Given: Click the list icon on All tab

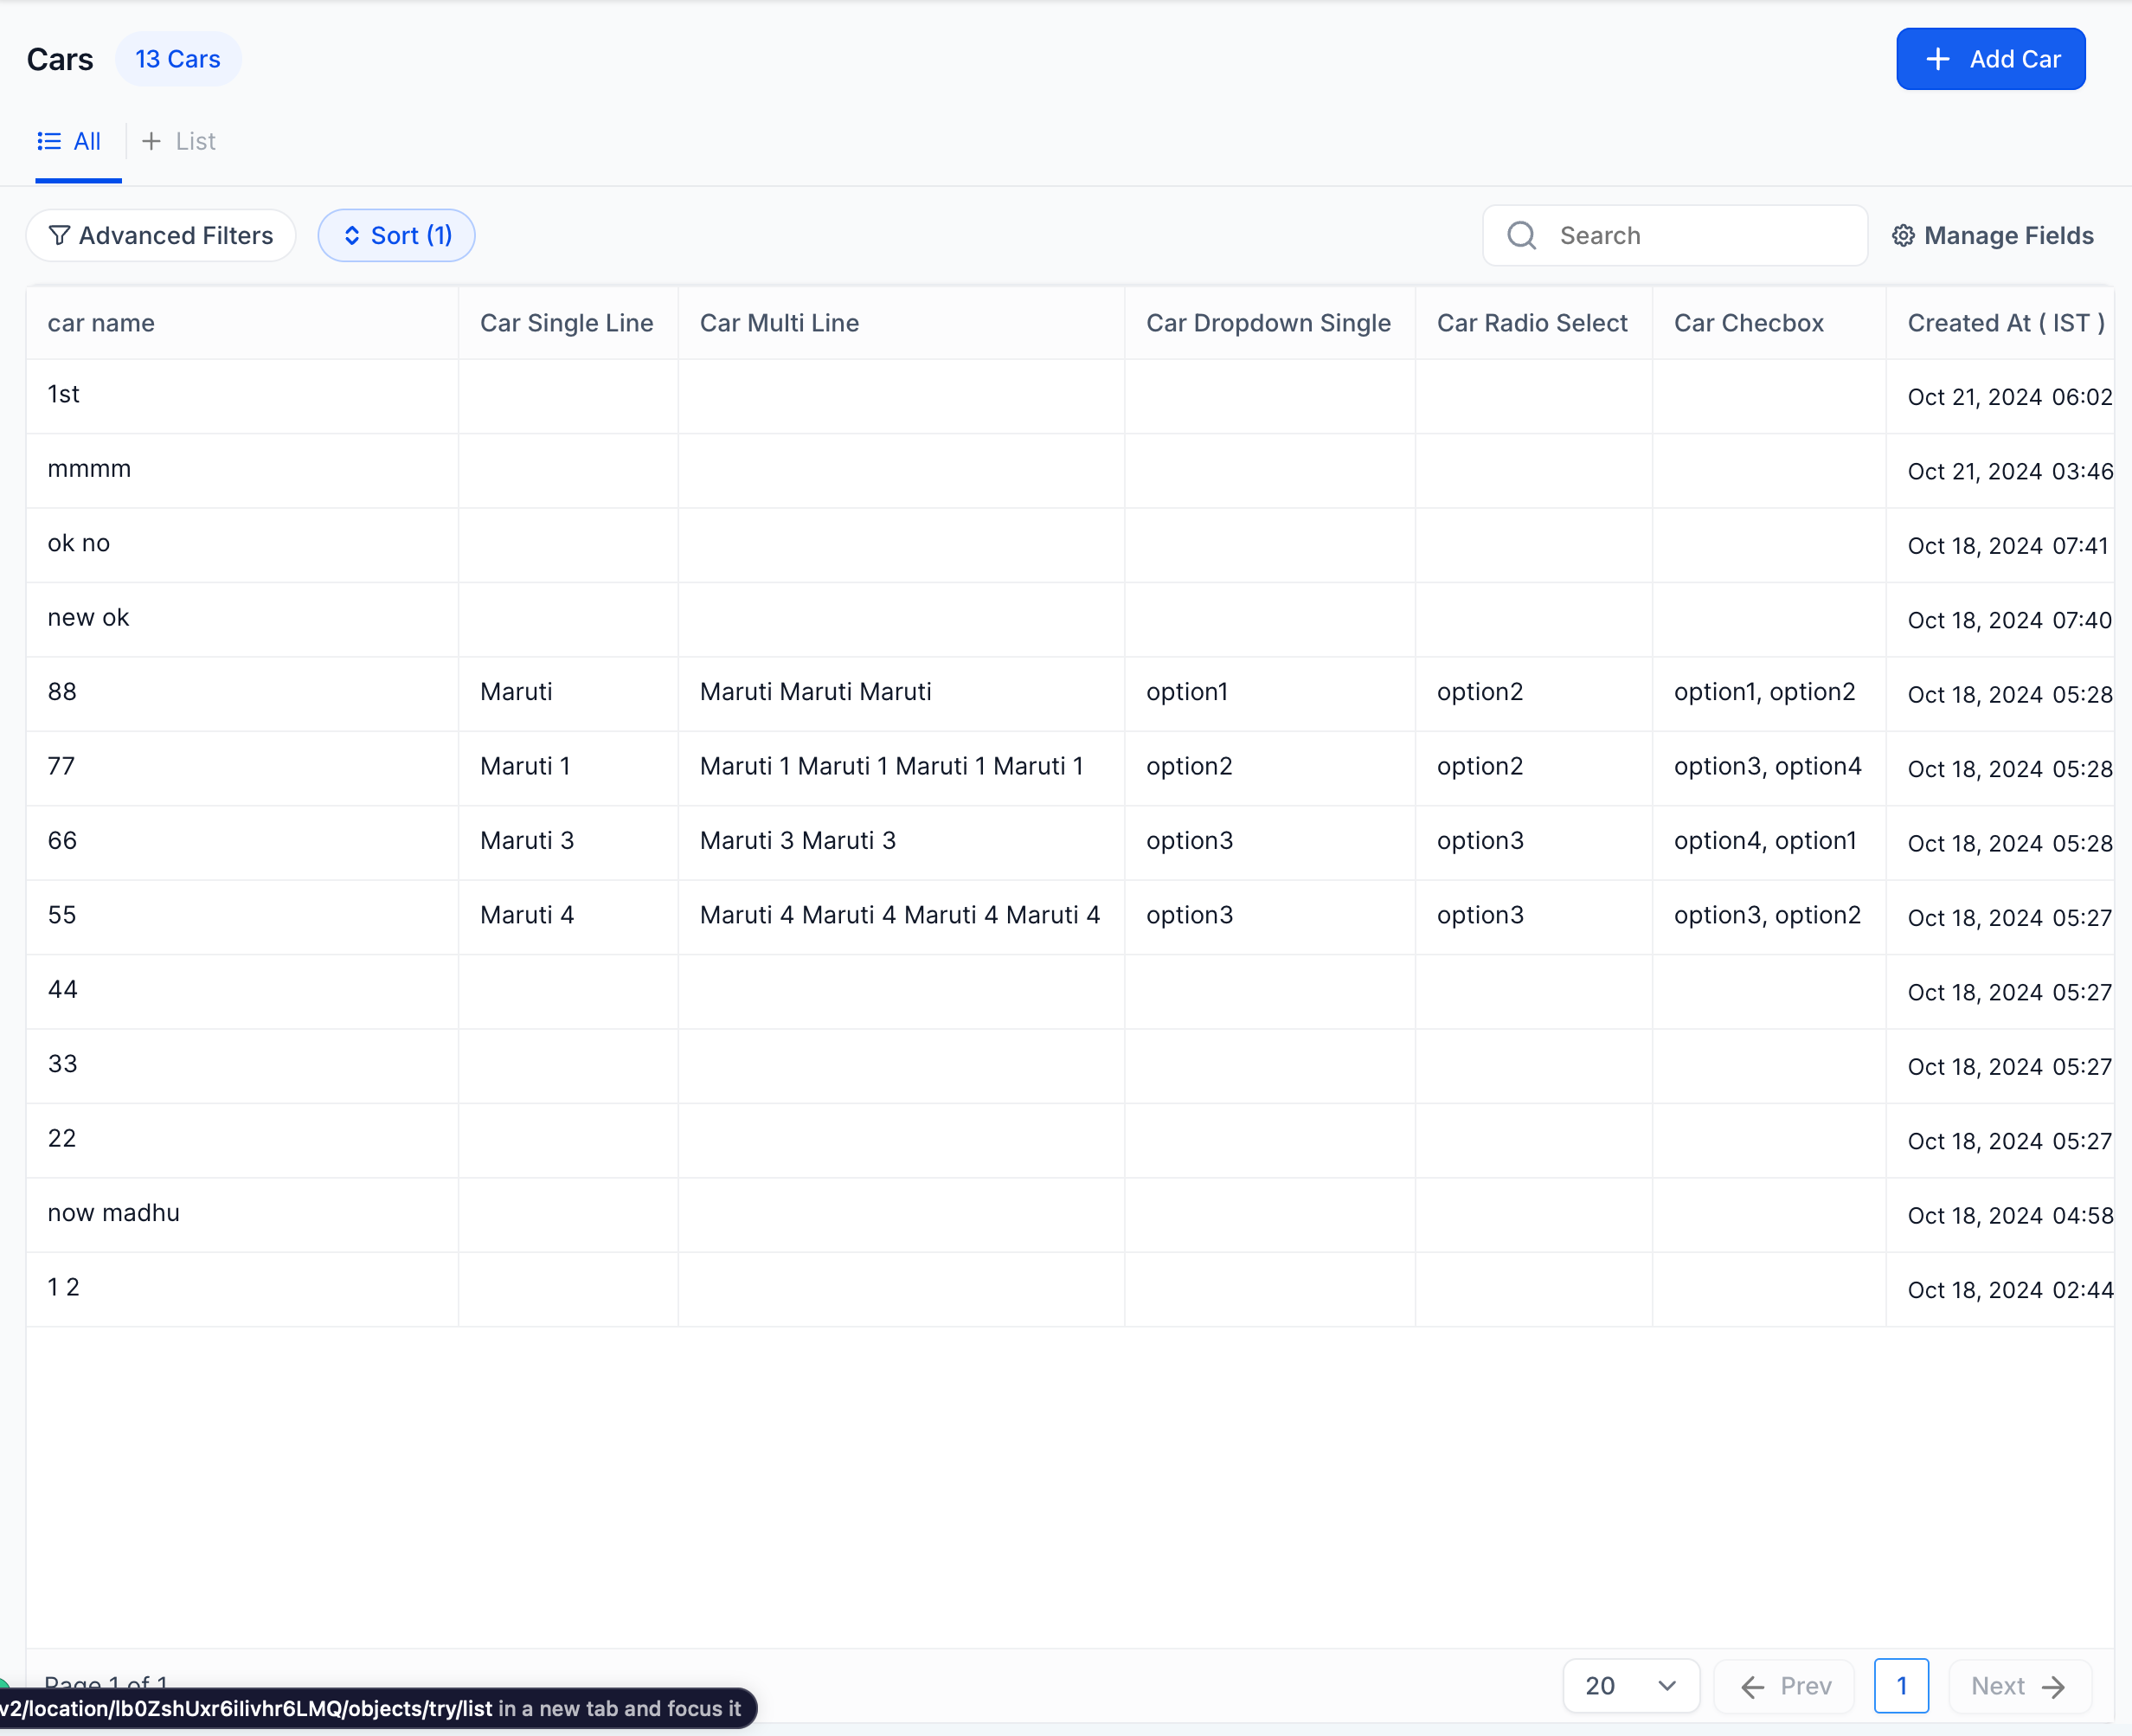Looking at the screenshot, I should 49,141.
